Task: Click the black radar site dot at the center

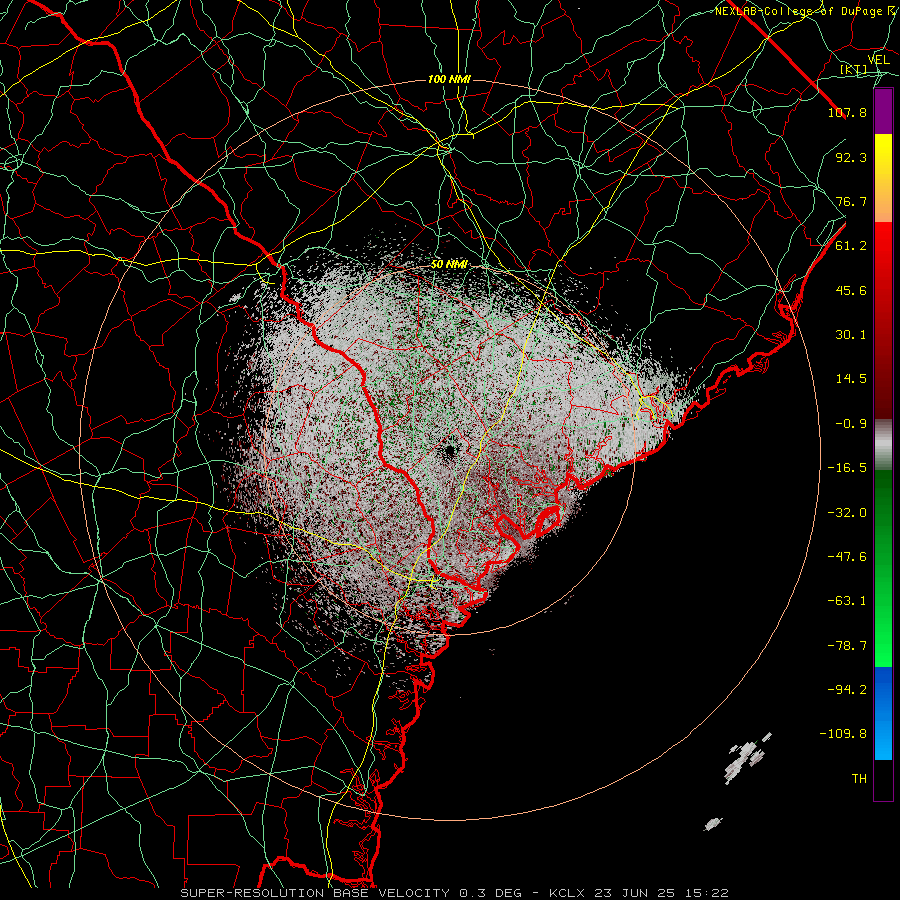Action: coord(449,451)
